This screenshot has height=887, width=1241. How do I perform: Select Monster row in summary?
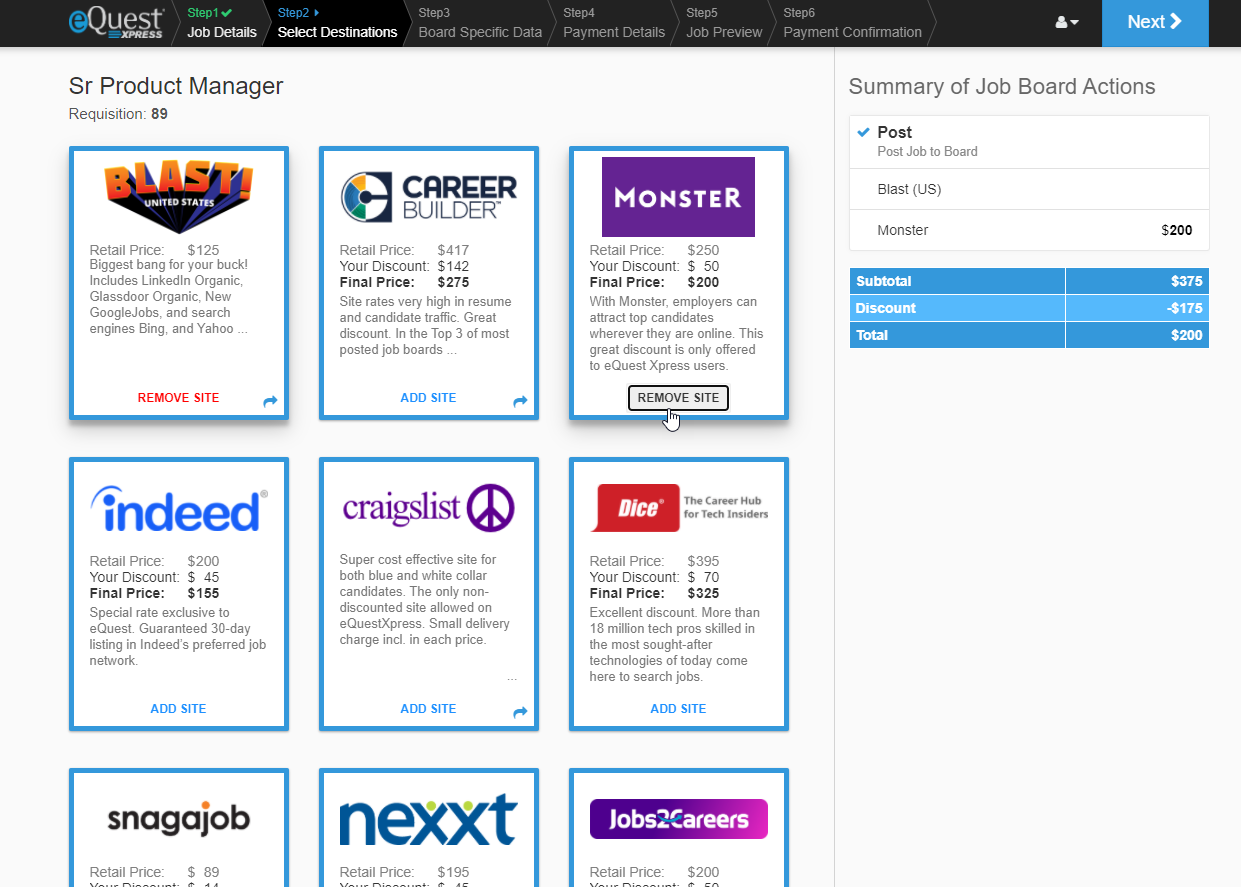pos(1029,230)
